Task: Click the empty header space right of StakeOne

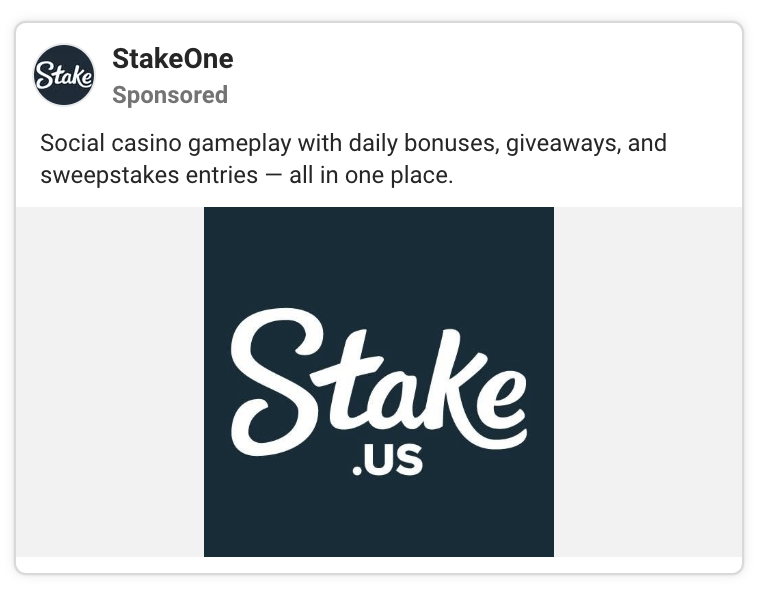Action: click(480, 75)
